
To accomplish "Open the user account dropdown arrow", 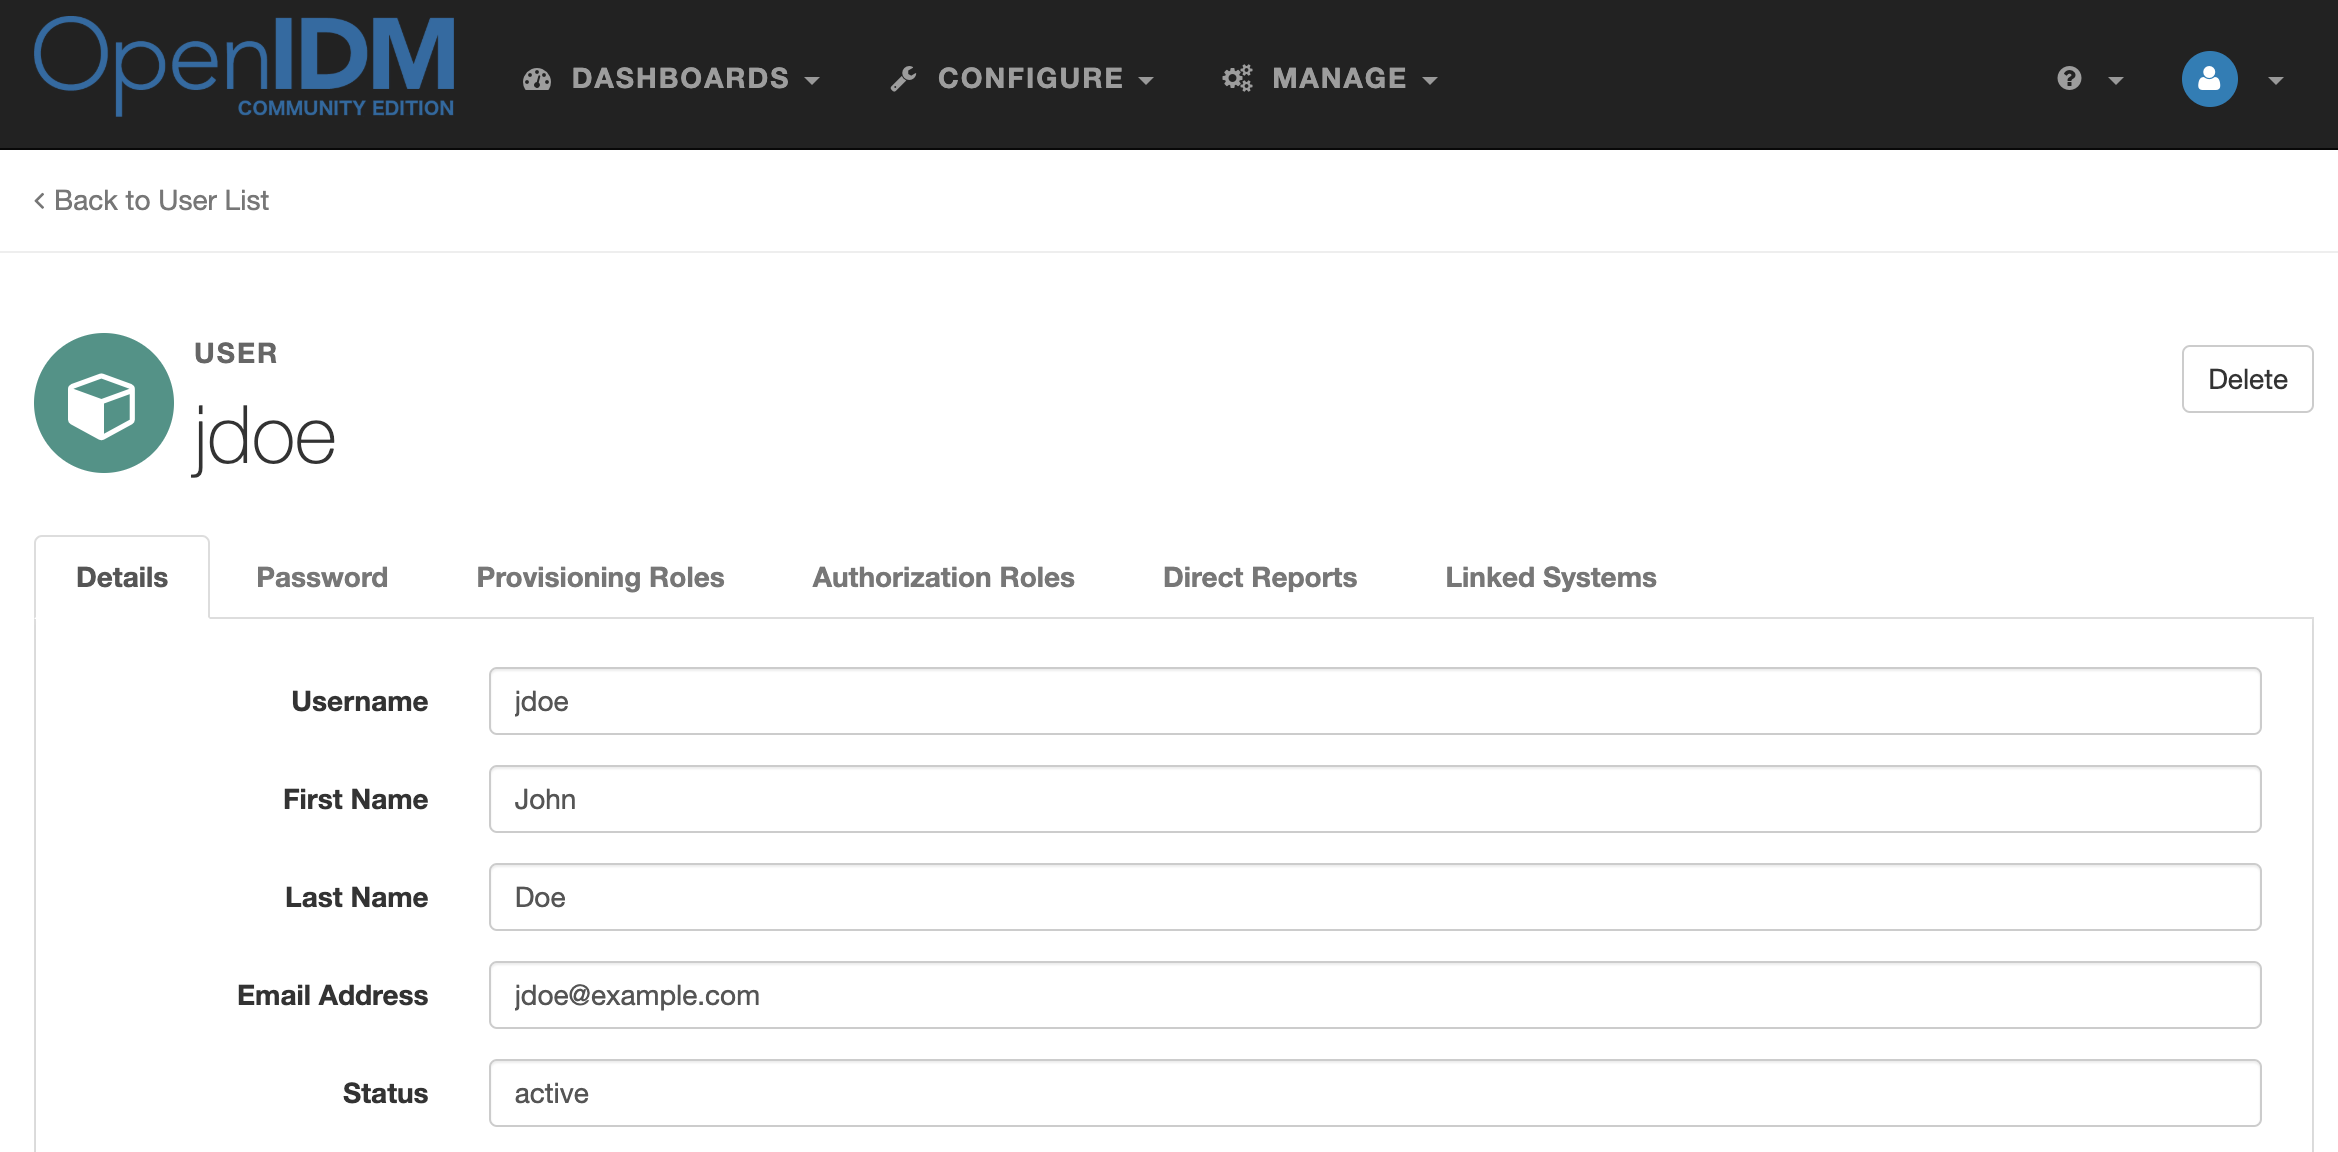I will pyautogui.click(x=2276, y=80).
